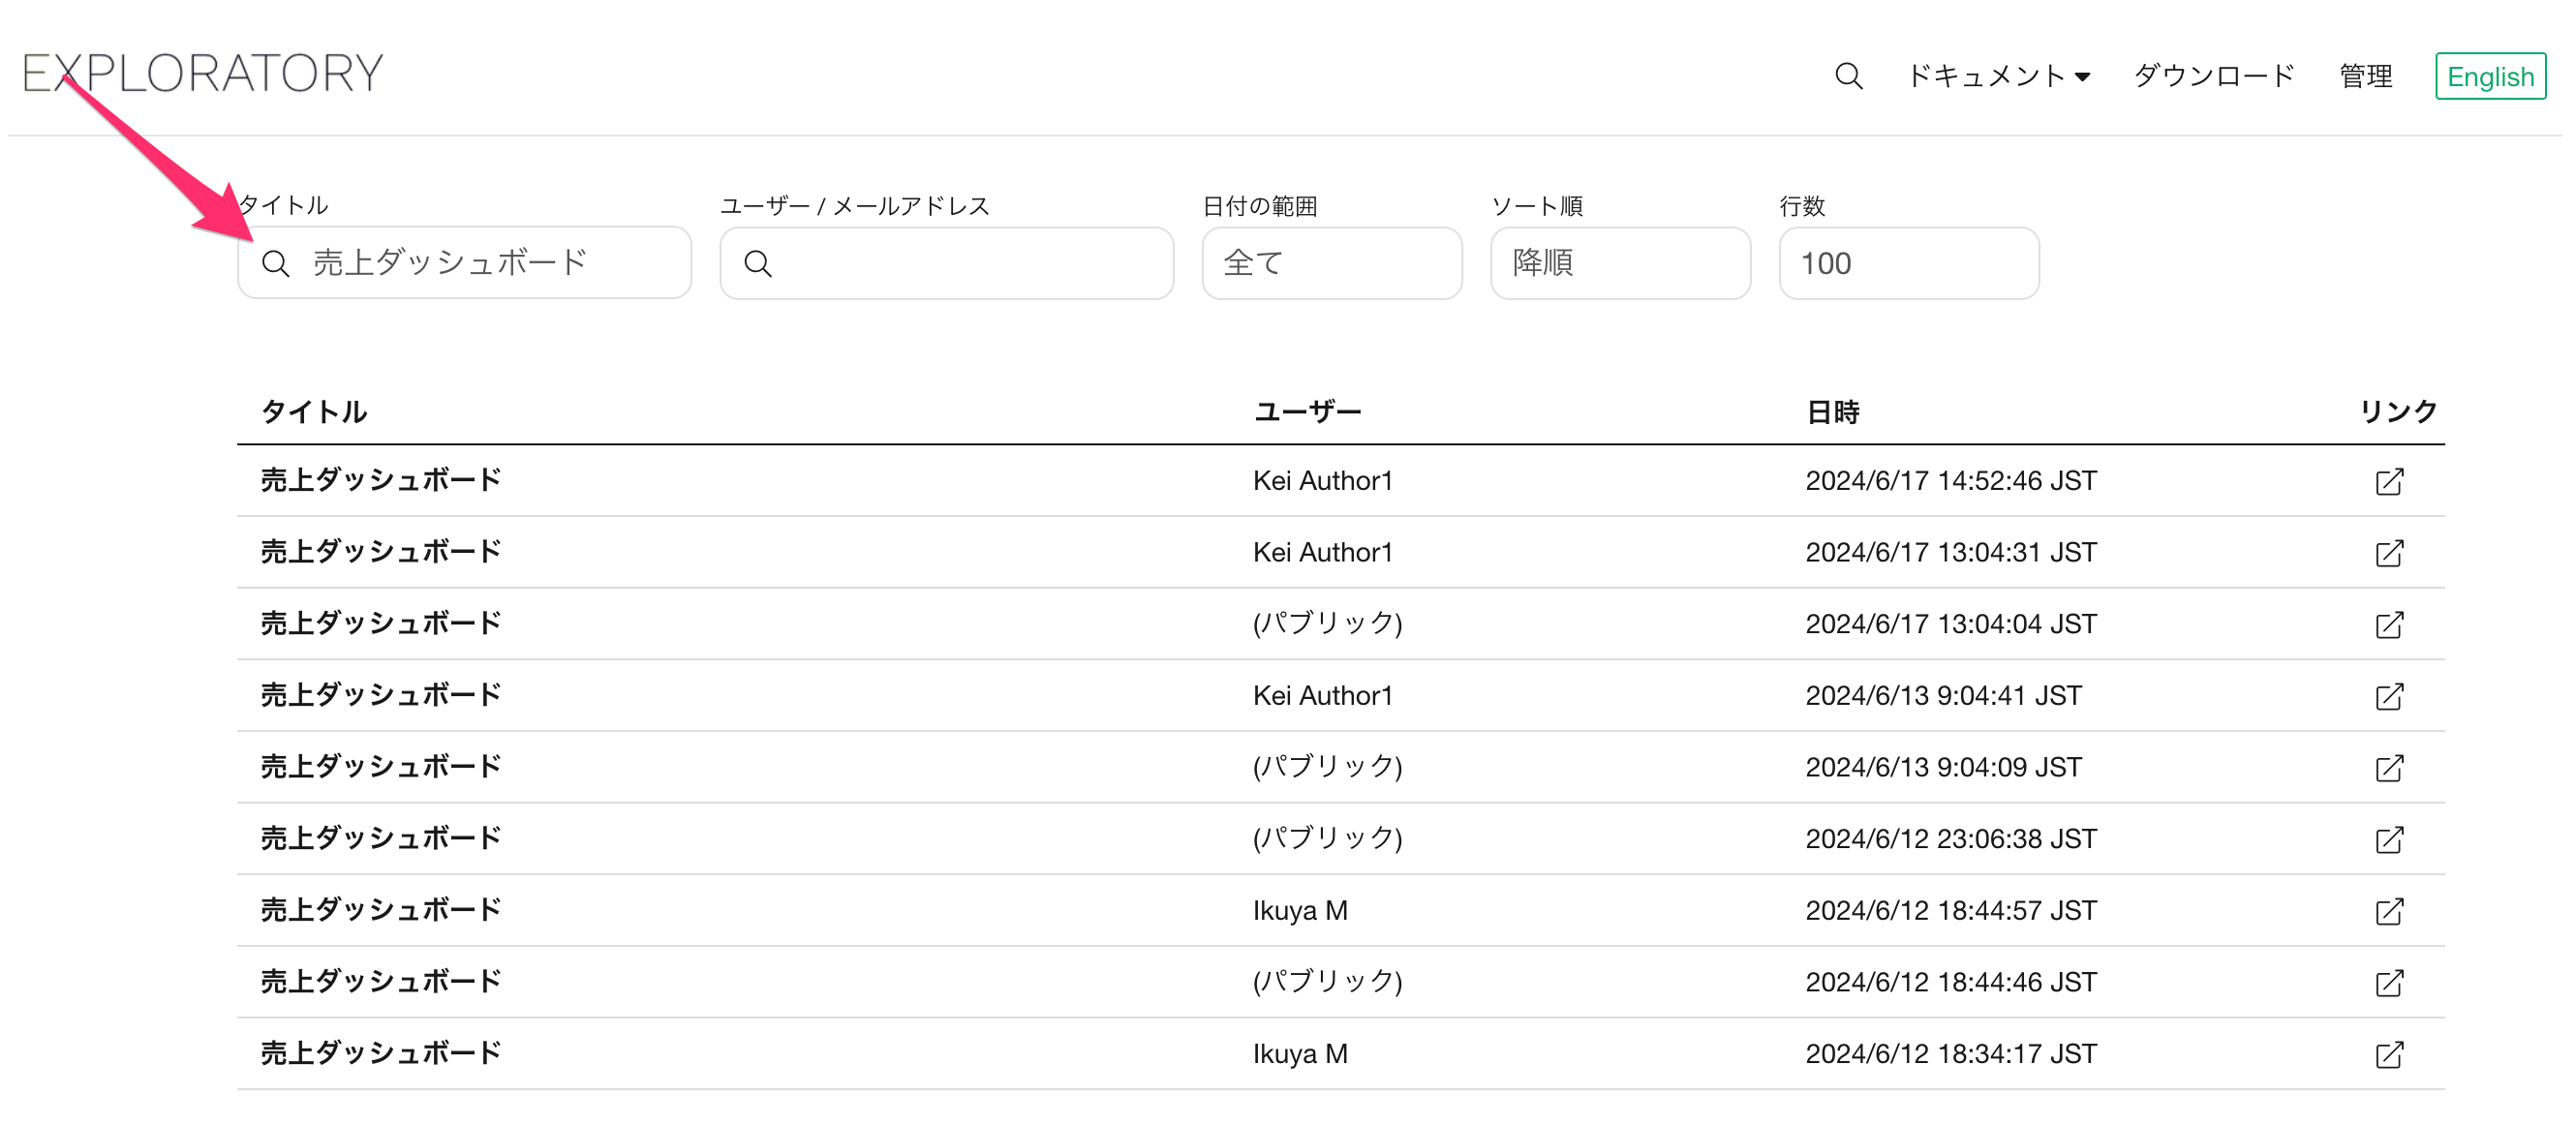Click timestamp 2024/6/12 18:34:17 JST
The height and width of the screenshot is (1125, 2576).
1950,1054
